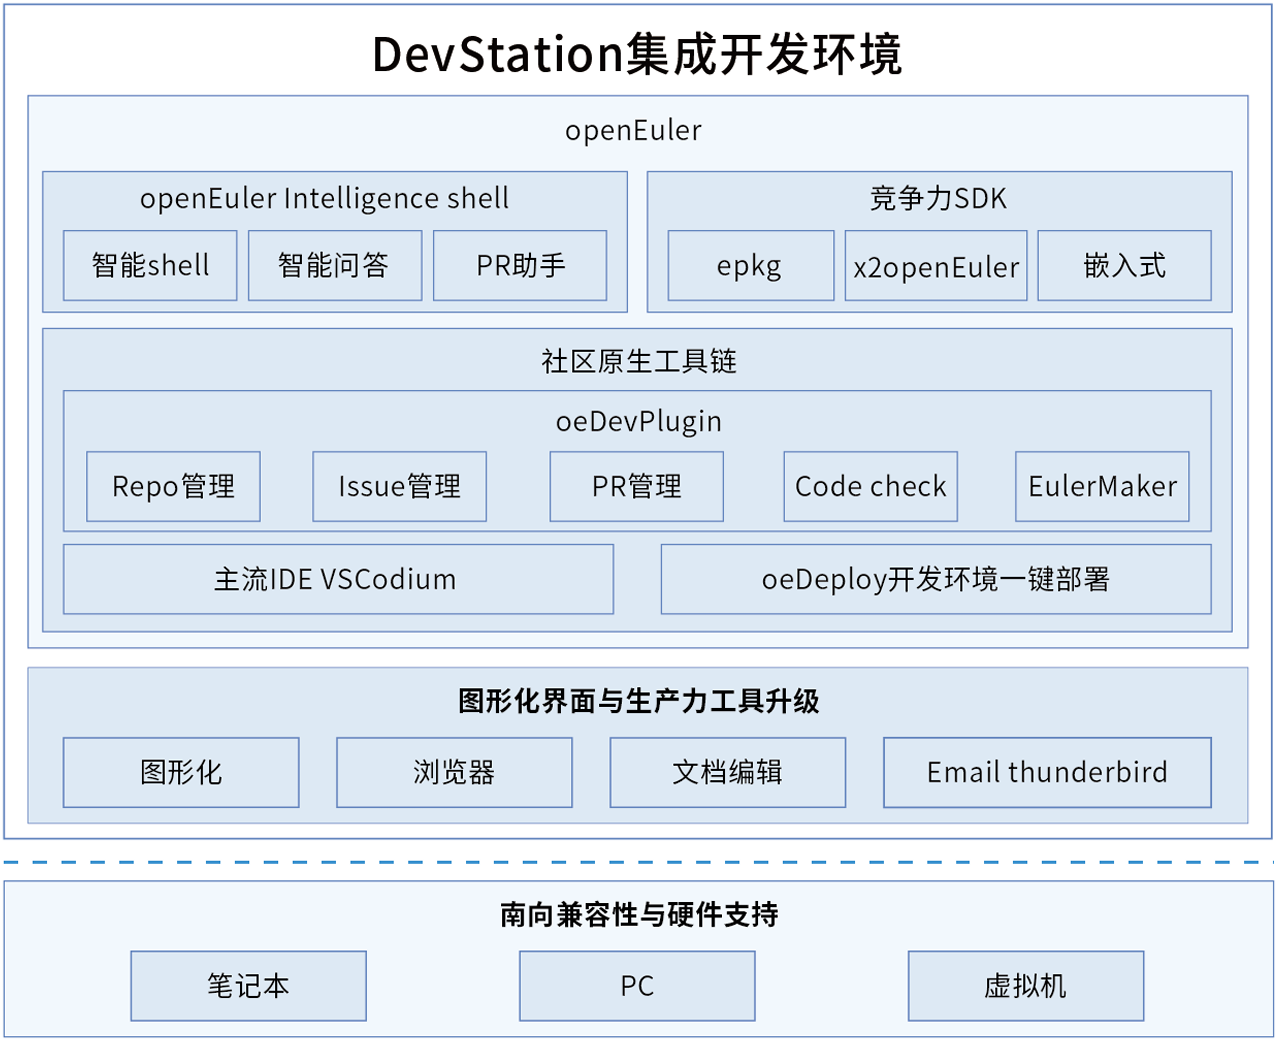Click the 南向兼容性与硬件支持 heading

pos(639,914)
